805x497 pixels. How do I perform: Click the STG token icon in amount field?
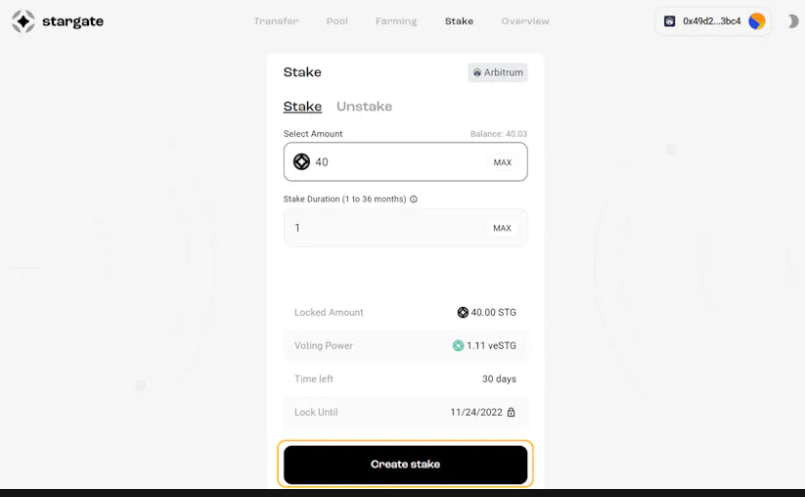[x=301, y=162]
